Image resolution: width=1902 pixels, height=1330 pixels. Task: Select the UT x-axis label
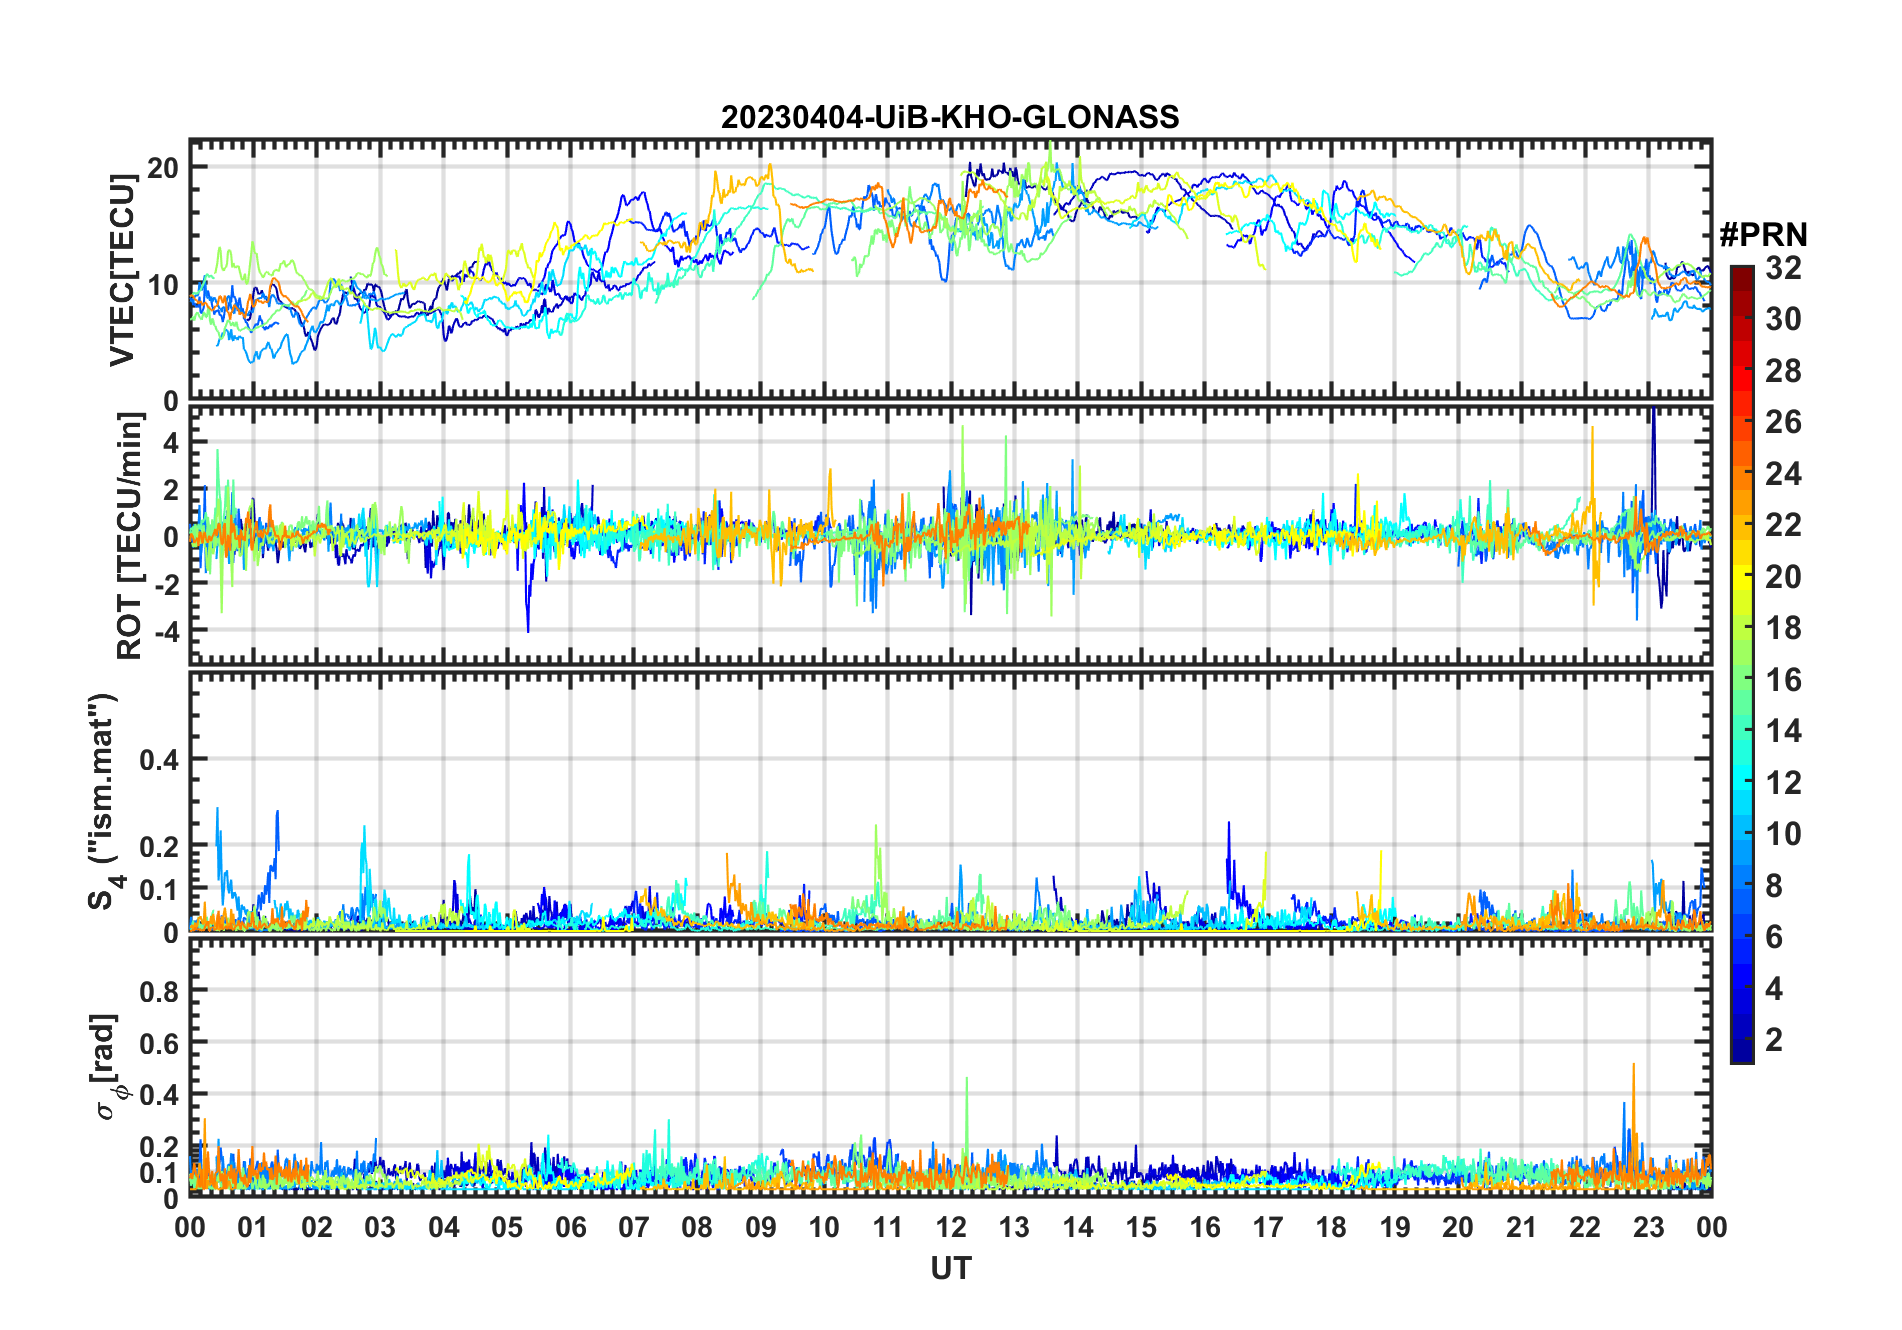click(951, 1268)
